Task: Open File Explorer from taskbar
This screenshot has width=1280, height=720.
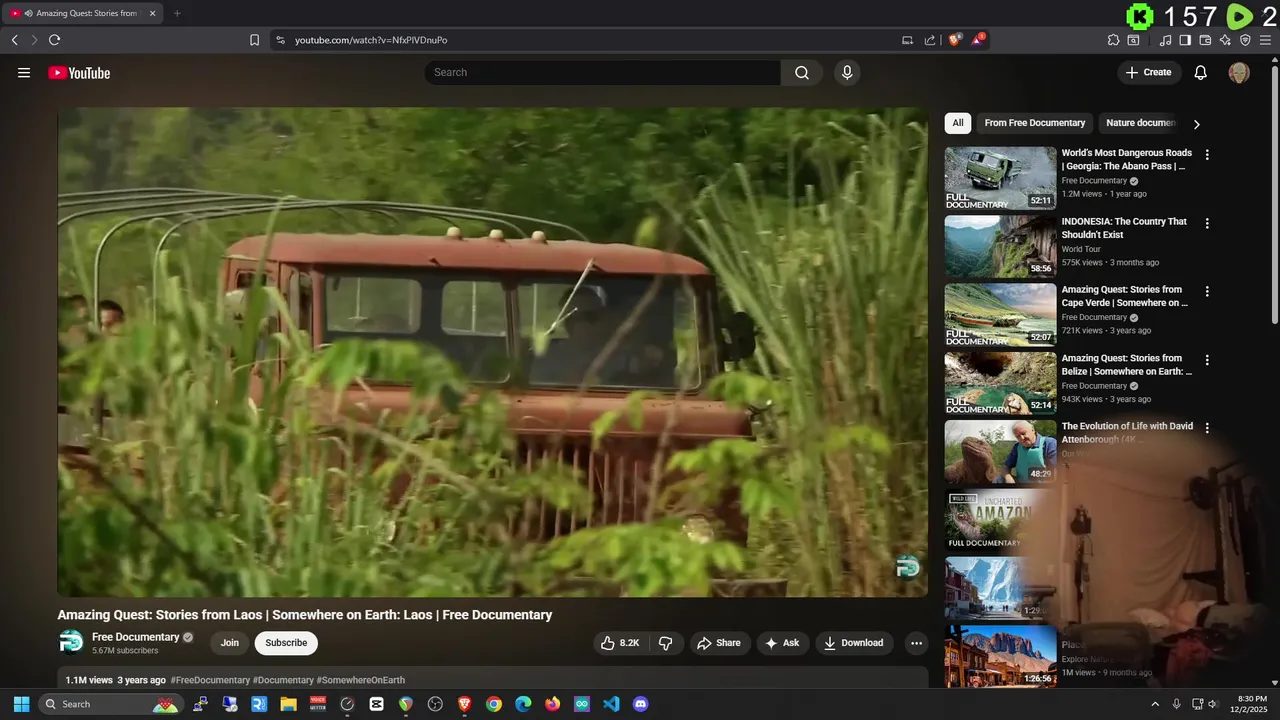Action: click(288, 704)
